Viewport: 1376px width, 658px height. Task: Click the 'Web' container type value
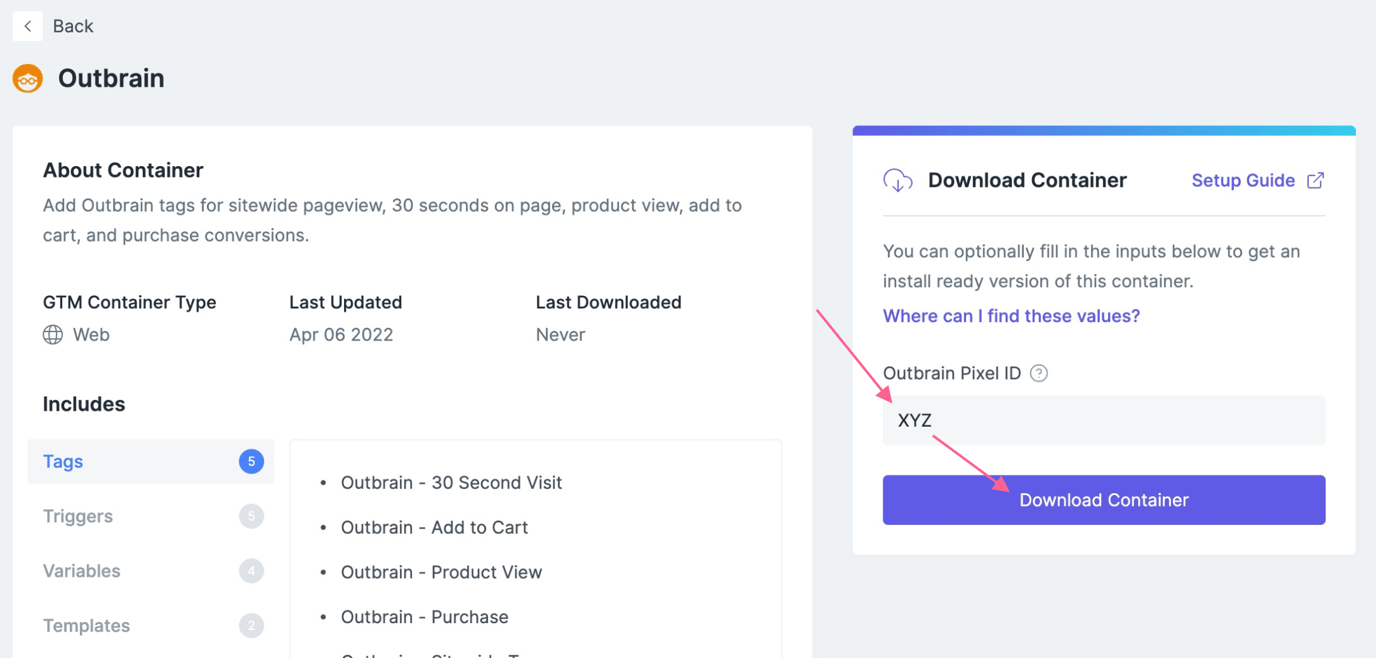click(91, 335)
